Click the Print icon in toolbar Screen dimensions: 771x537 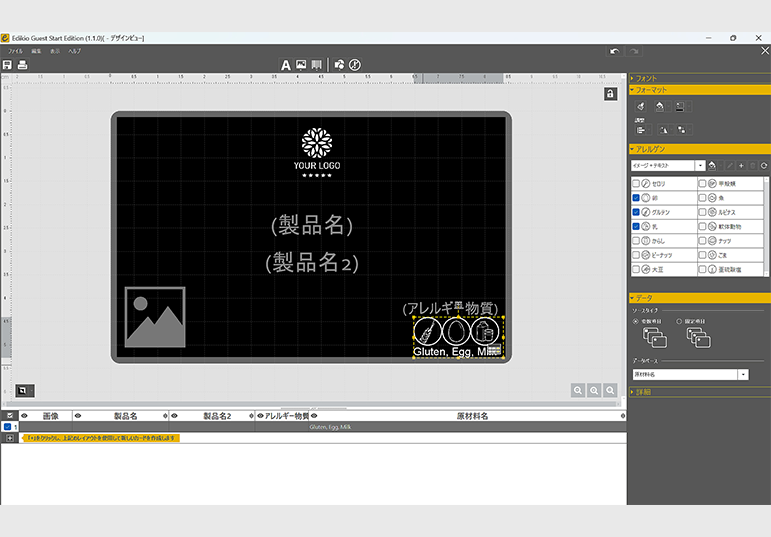pyautogui.click(x=22, y=65)
